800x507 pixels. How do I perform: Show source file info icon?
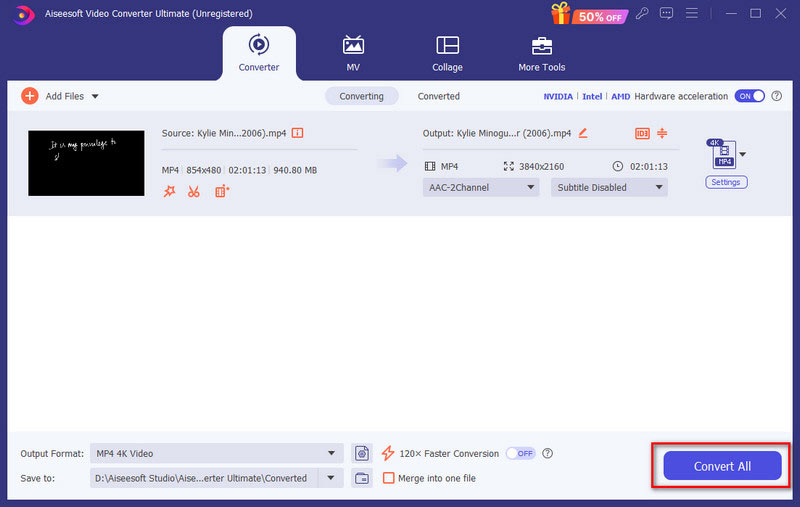(x=297, y=132)
